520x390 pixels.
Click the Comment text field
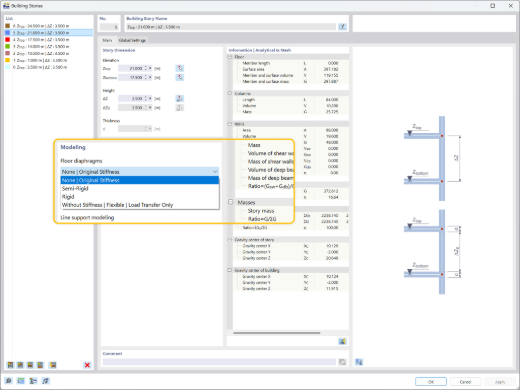point(219,362)
